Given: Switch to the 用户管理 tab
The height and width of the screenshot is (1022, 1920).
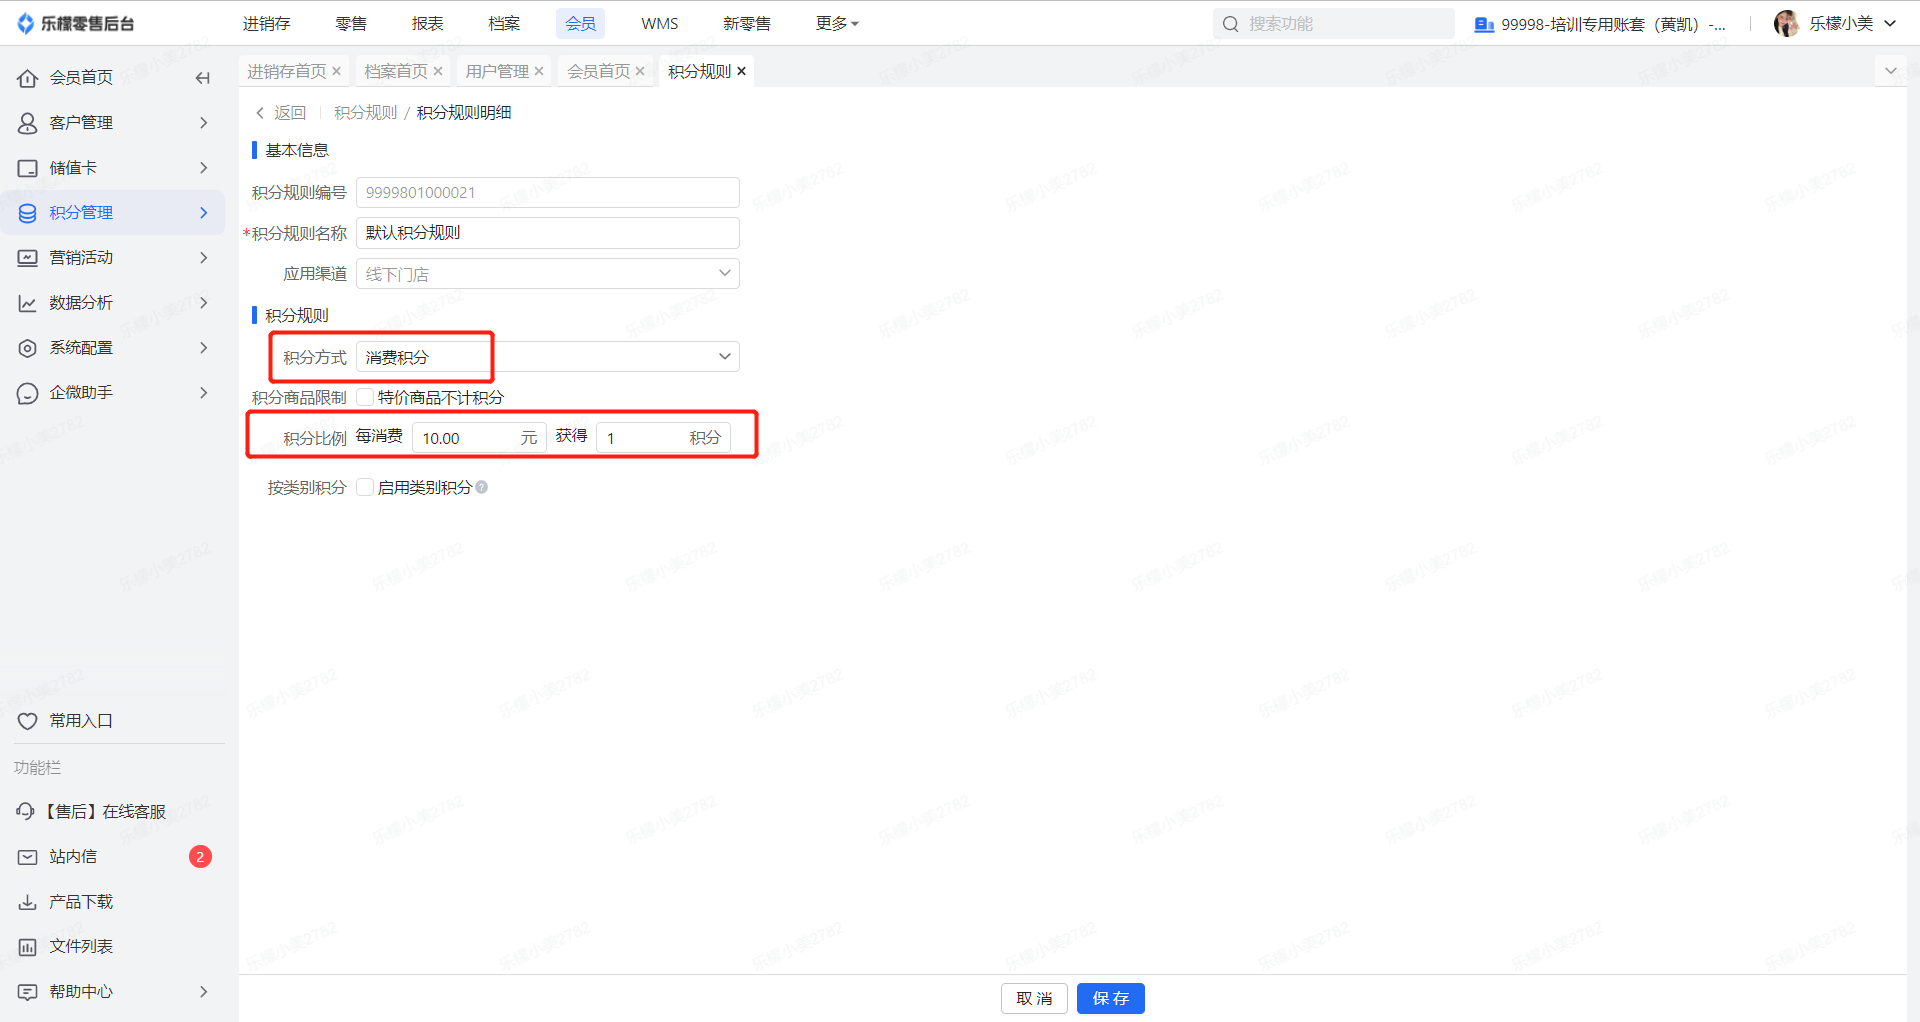Looking at the screenshot, I should pos(497,71).
